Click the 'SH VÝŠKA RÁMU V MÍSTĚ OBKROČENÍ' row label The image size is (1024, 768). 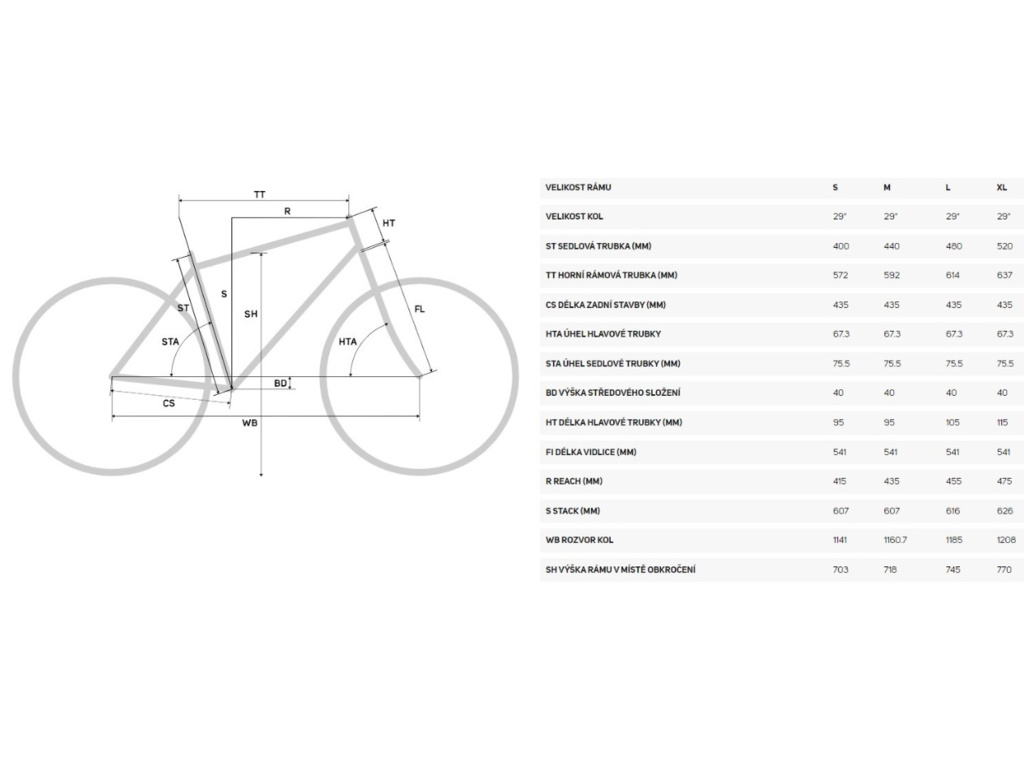620,569
